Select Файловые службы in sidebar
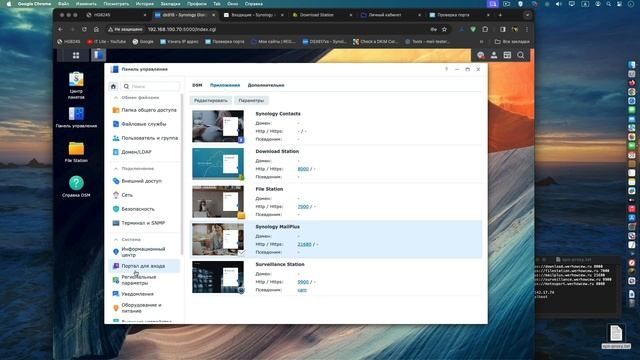The width and height of the screenshot is (640, 360). tap(144, 124)
